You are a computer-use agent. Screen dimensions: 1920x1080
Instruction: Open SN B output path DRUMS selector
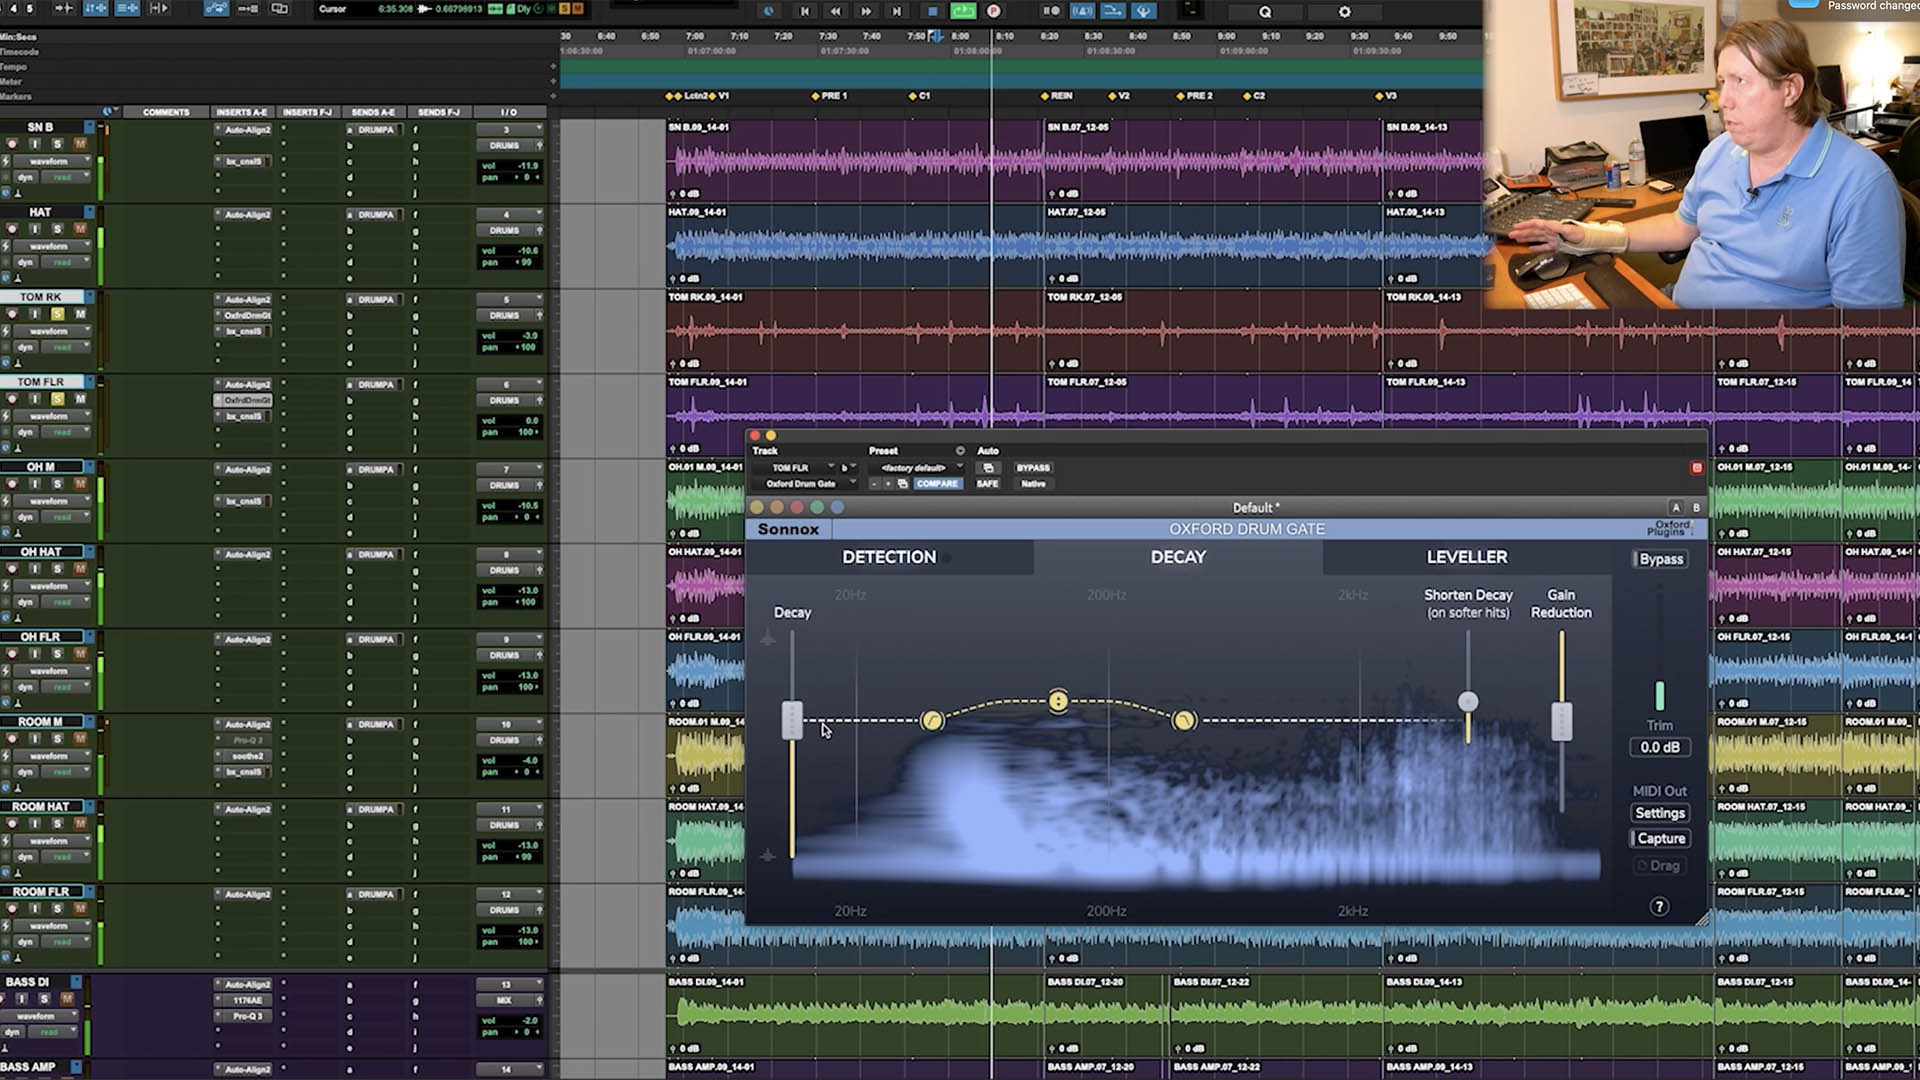pyautogui.click(x=509, y=146)
